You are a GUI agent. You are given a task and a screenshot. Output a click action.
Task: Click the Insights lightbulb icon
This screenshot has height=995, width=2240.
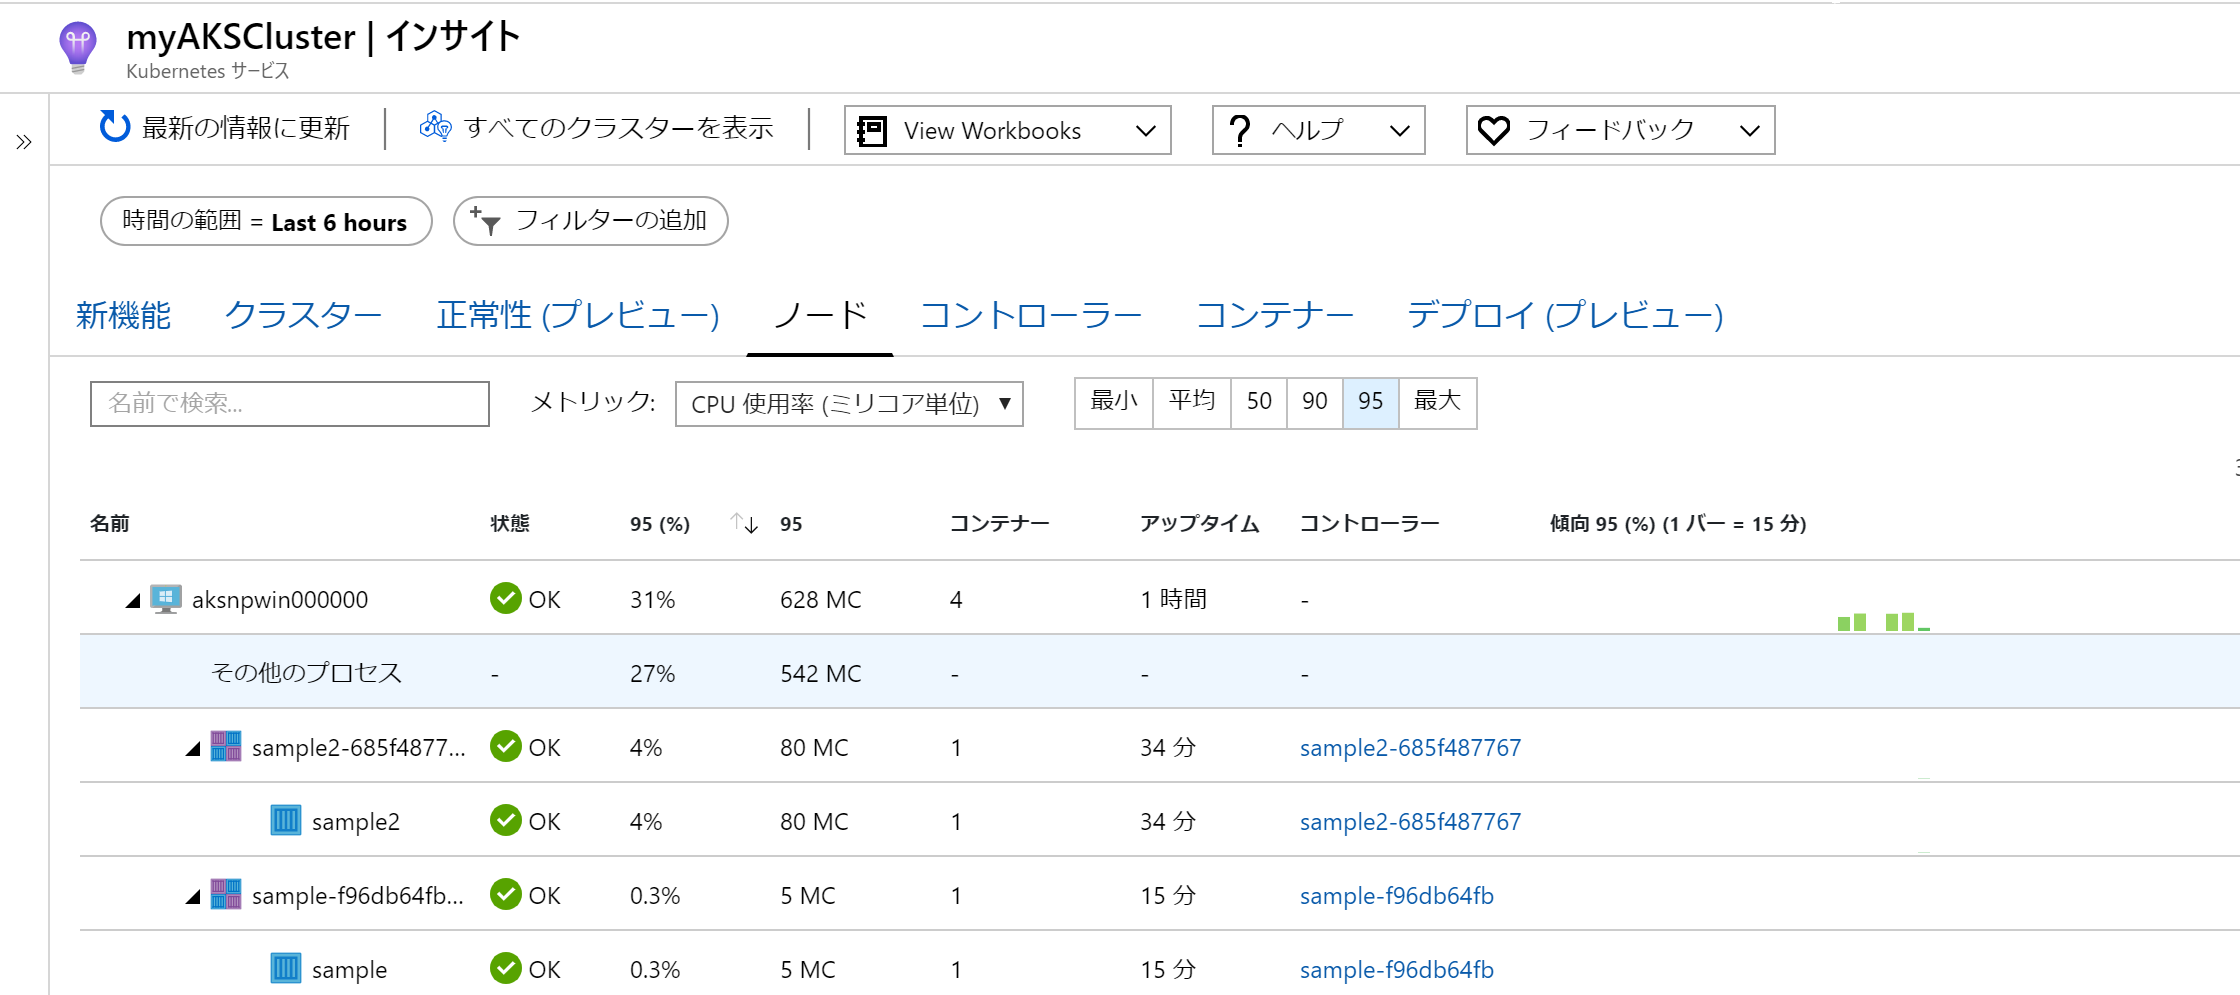point(78,47)
